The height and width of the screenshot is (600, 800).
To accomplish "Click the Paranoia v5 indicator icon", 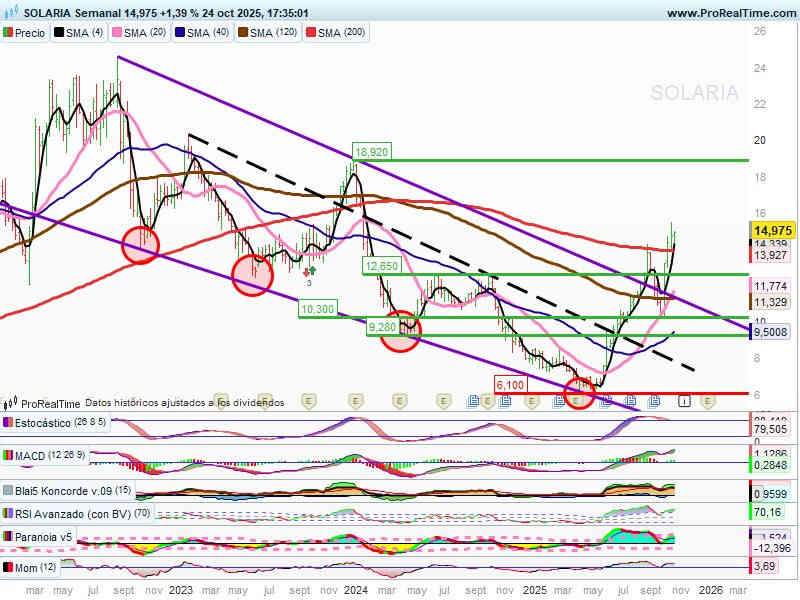I will tap(8, 537).
